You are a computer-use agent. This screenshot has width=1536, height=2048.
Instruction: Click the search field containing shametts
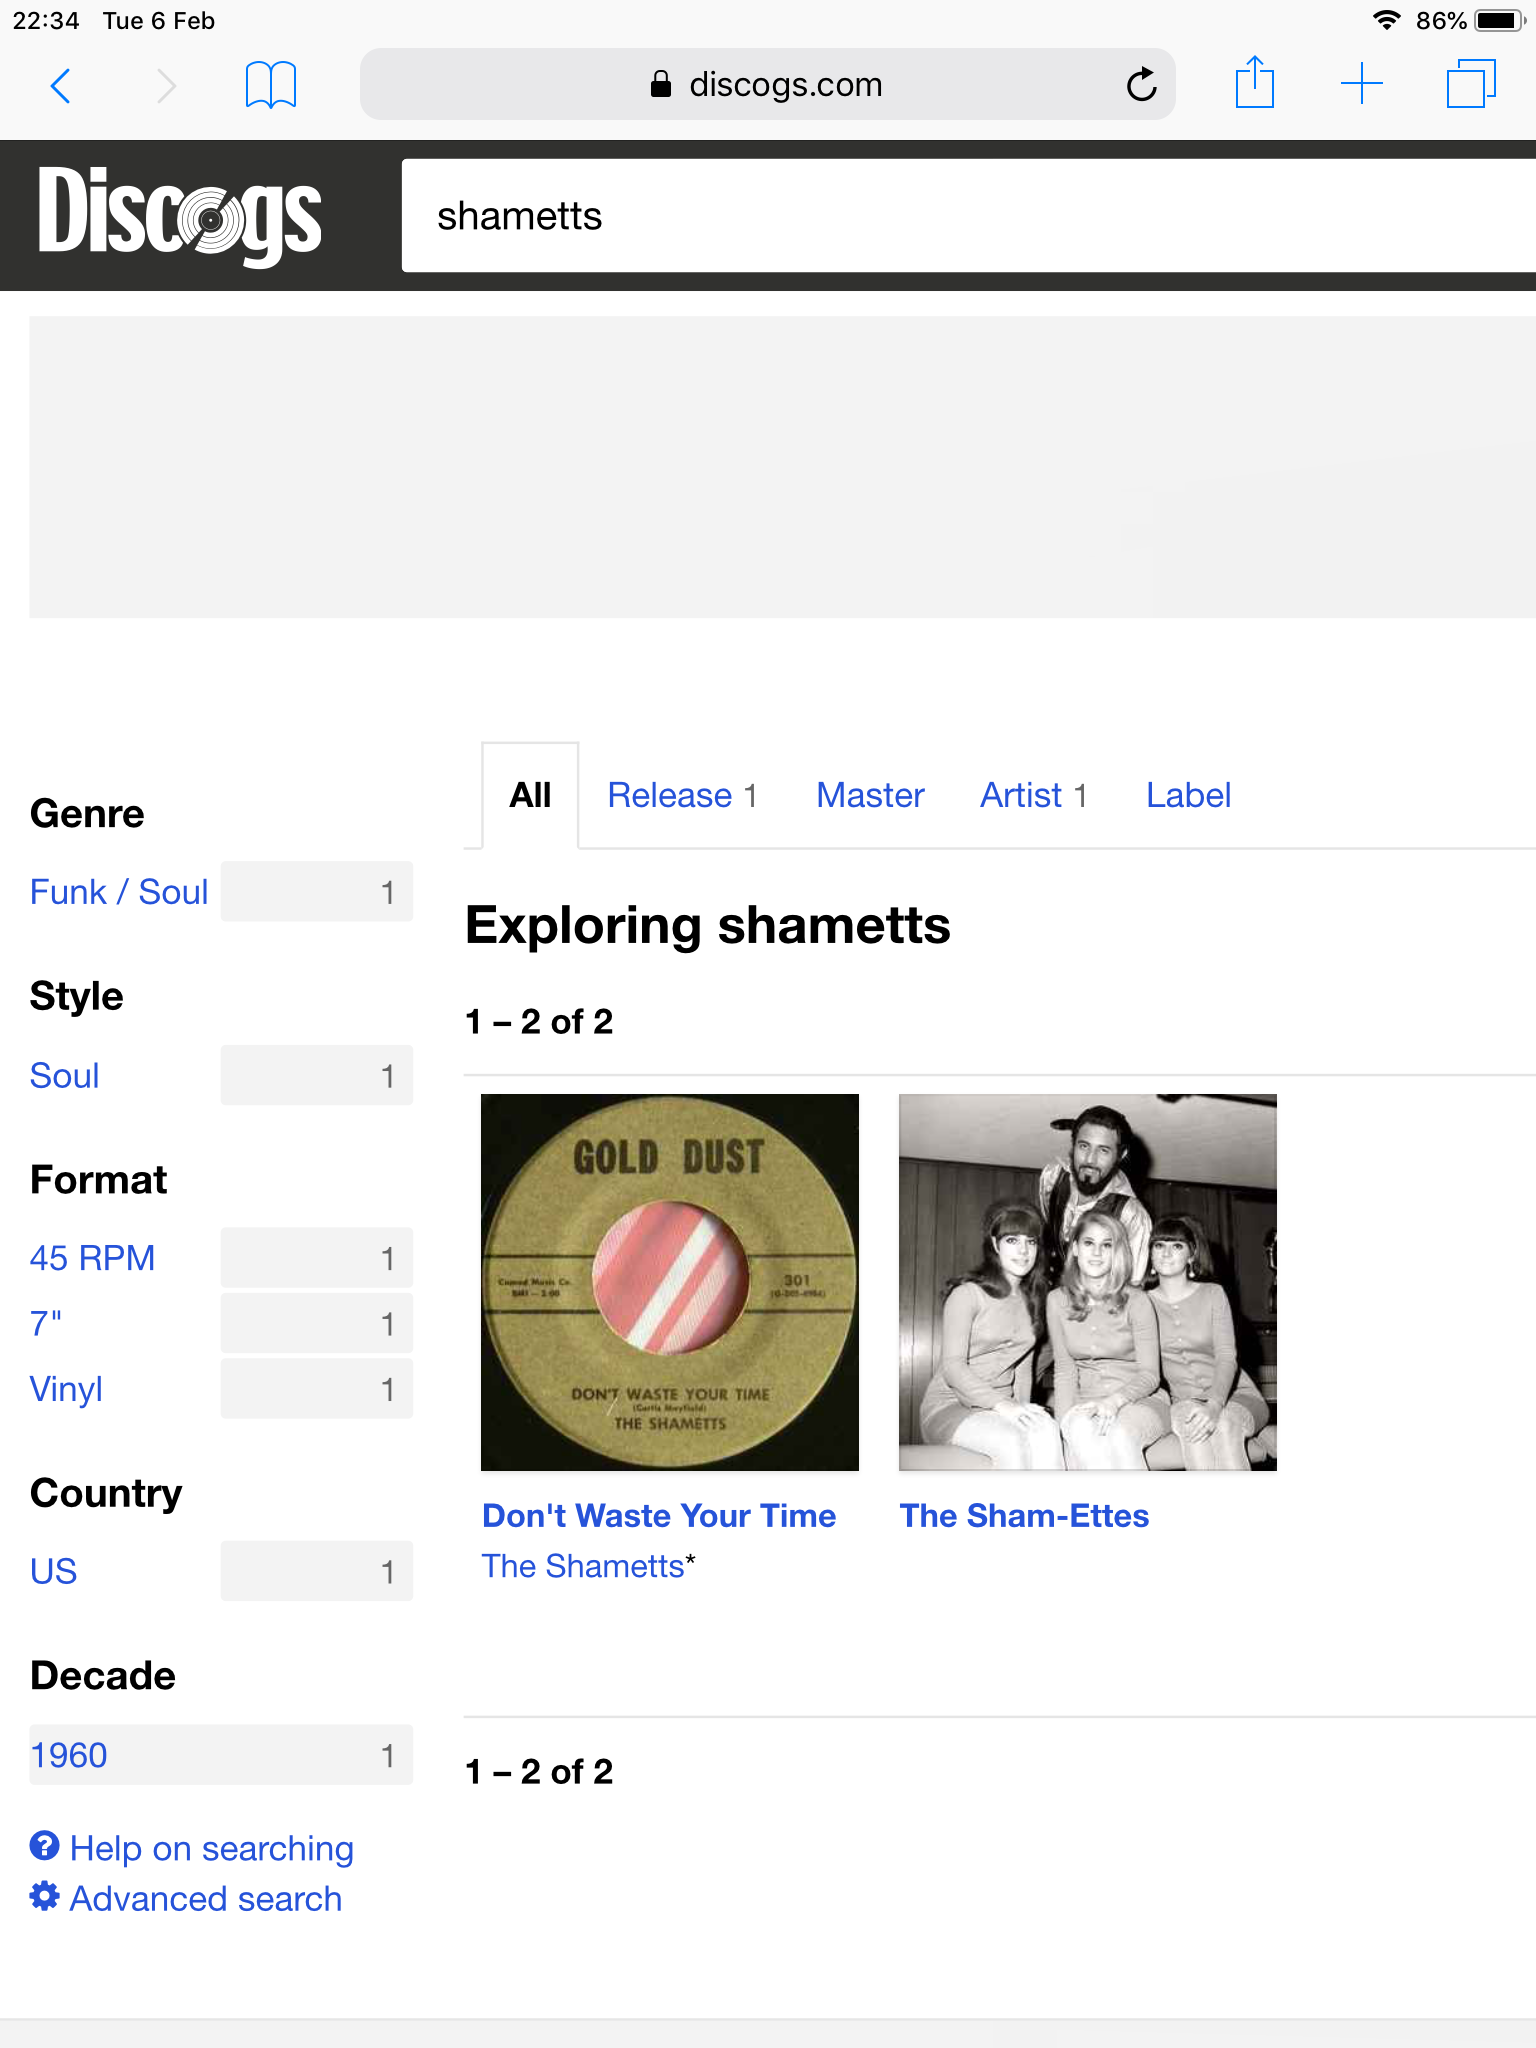pos(968,215)
